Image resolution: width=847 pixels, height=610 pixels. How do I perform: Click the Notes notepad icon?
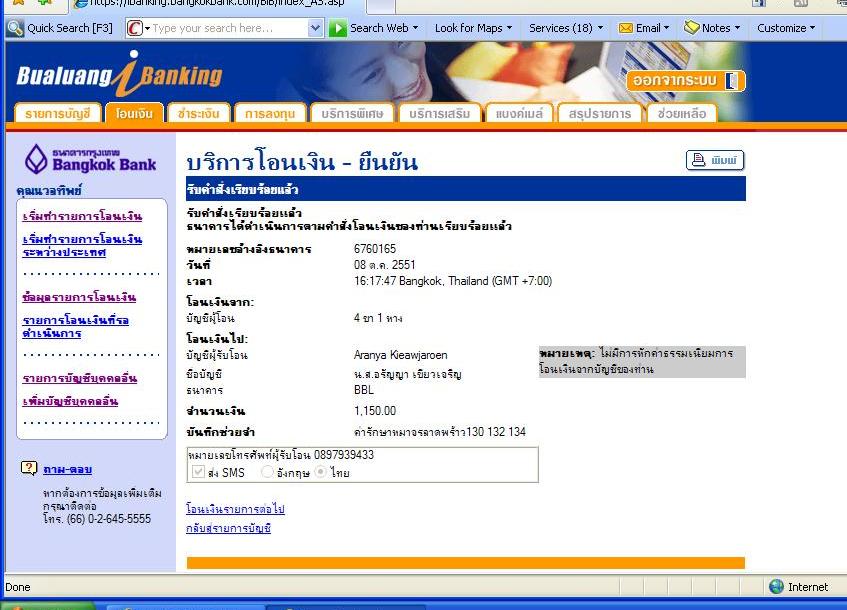[691, 28]
